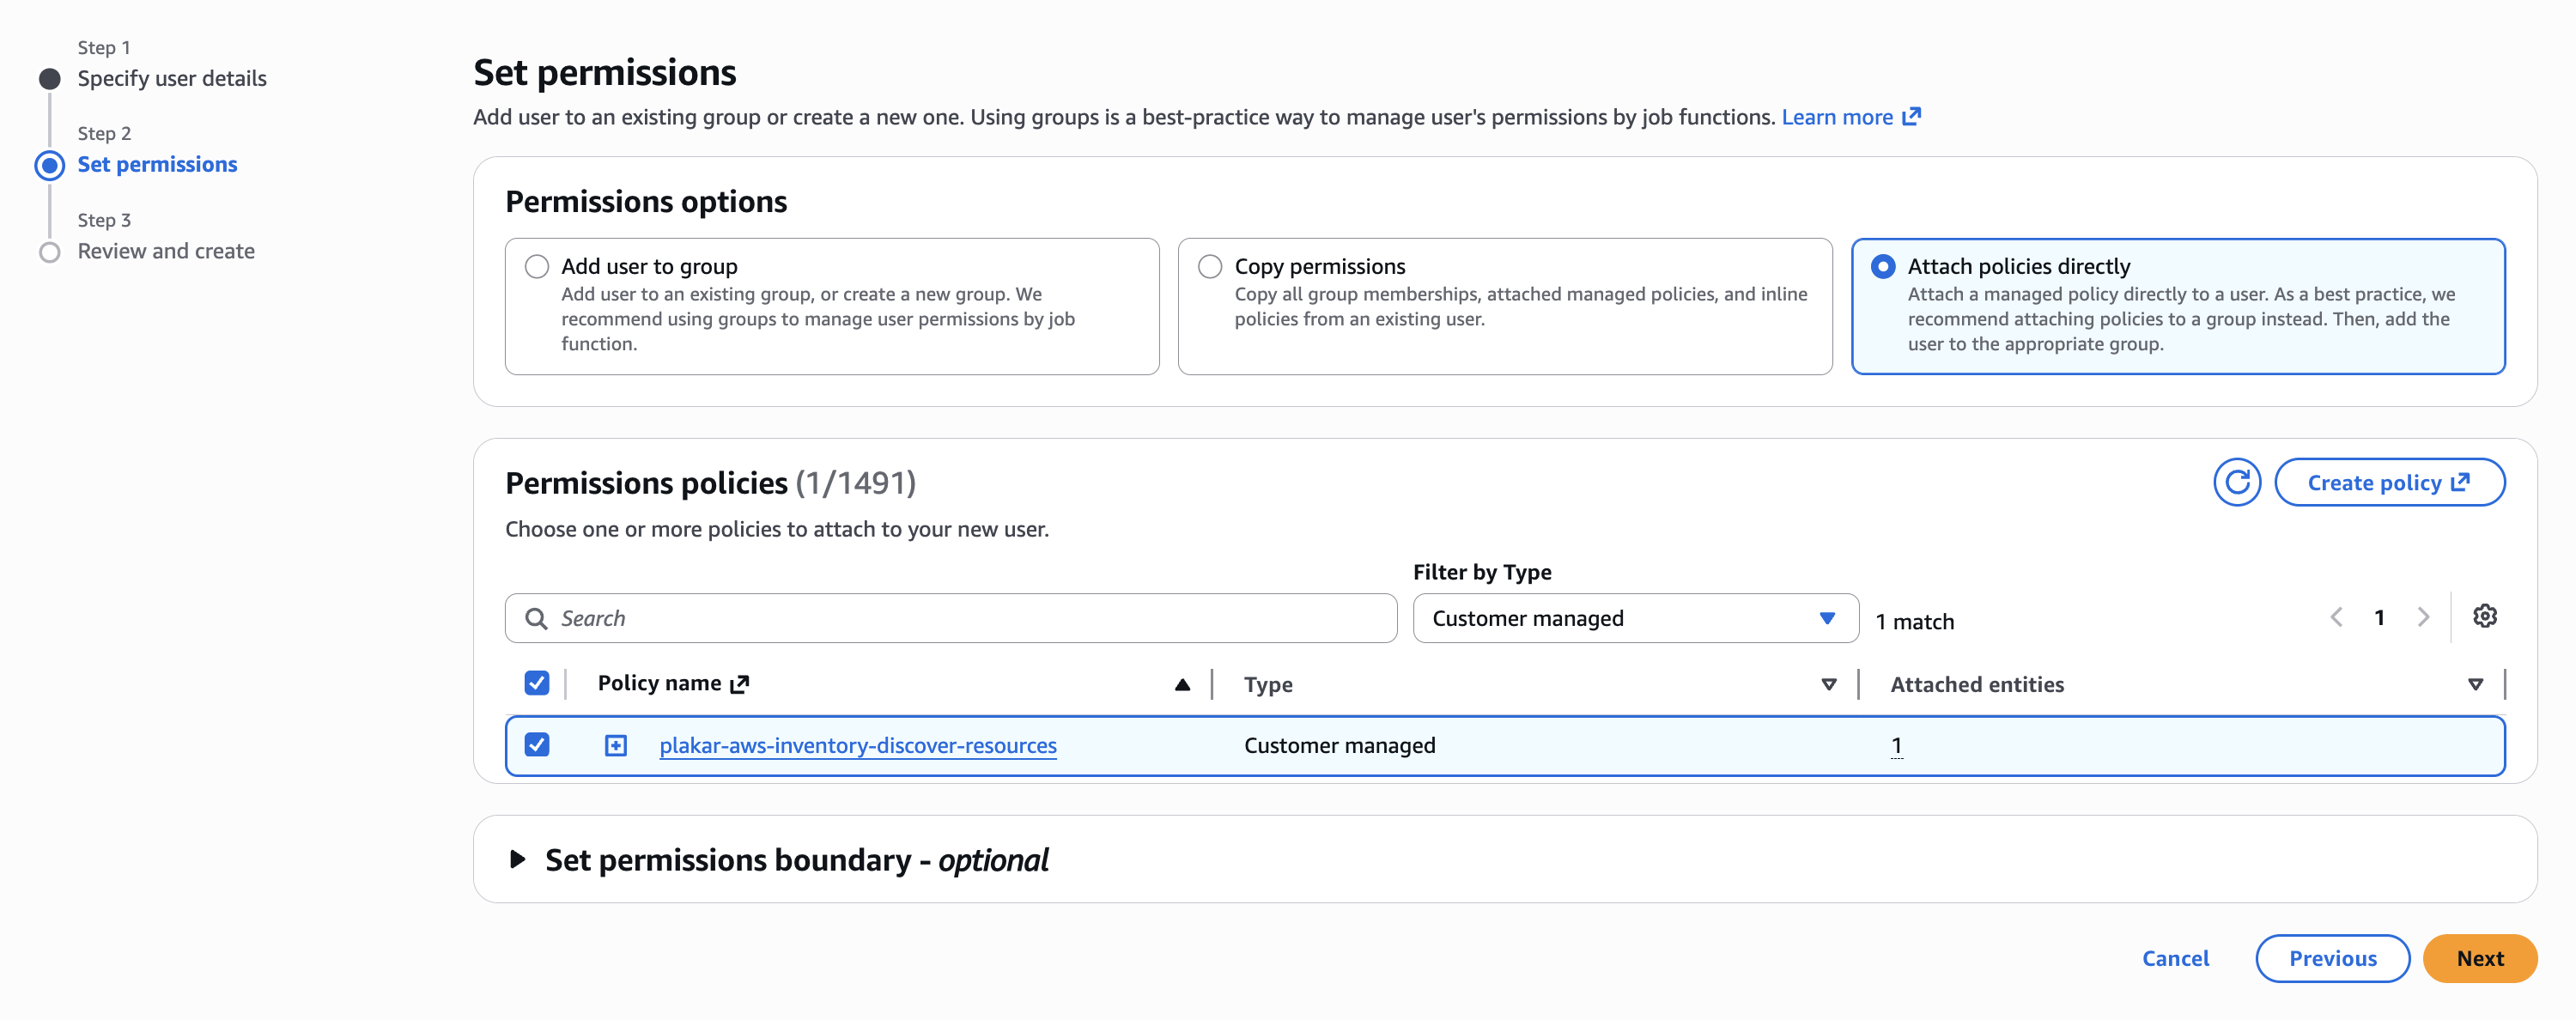Click the '1 match' result count
Screen dimensions: 2576x1020
pos(1914,622)
